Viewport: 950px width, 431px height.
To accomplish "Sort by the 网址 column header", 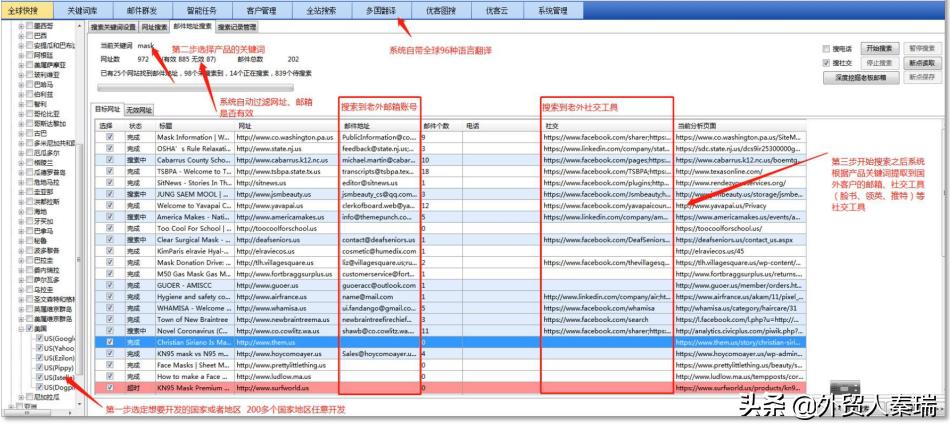I will click(x=286, y=126).
